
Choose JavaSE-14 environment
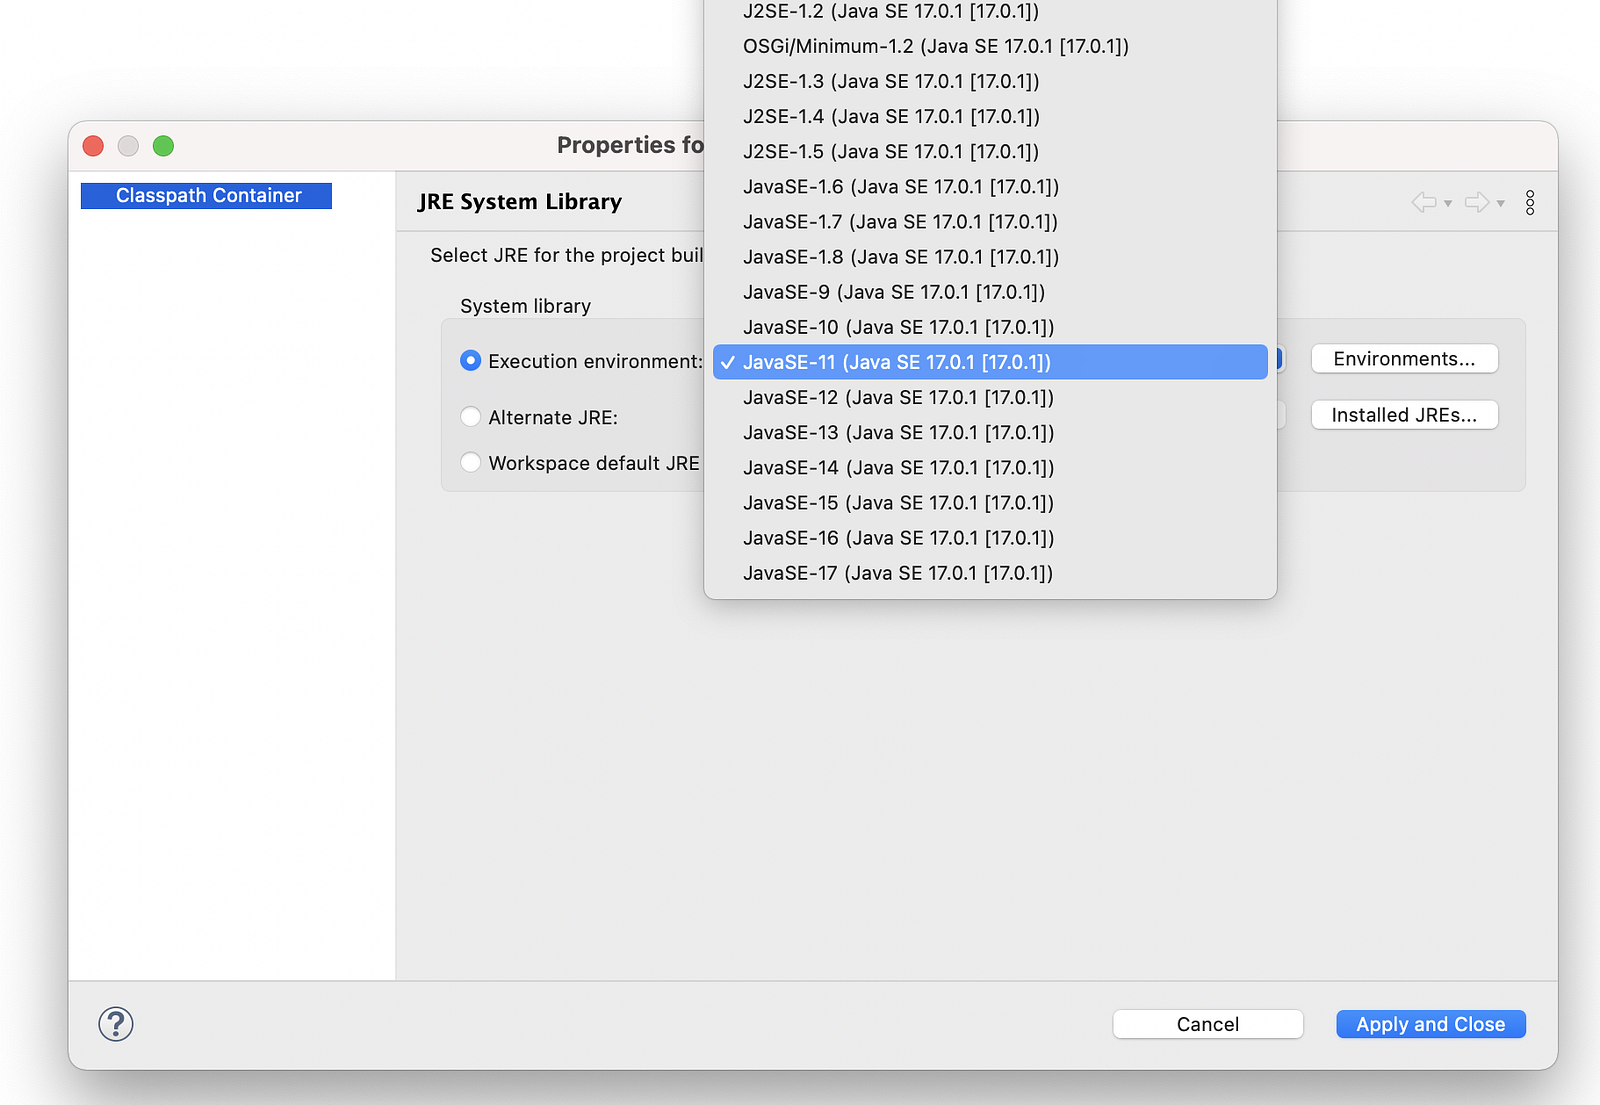pos(990,467)
